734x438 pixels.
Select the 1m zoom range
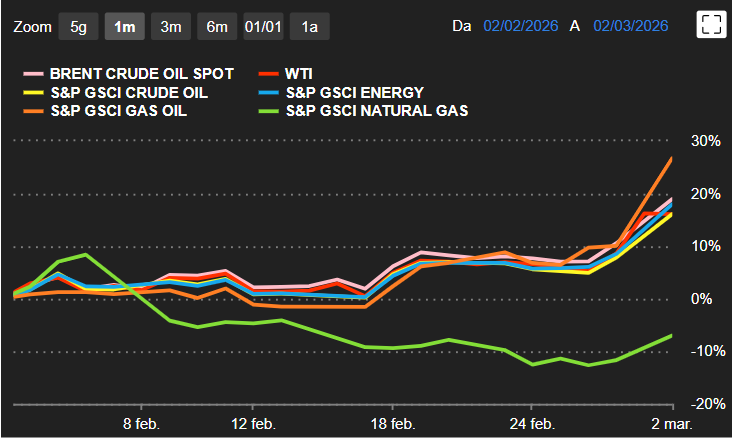point(125,27)
